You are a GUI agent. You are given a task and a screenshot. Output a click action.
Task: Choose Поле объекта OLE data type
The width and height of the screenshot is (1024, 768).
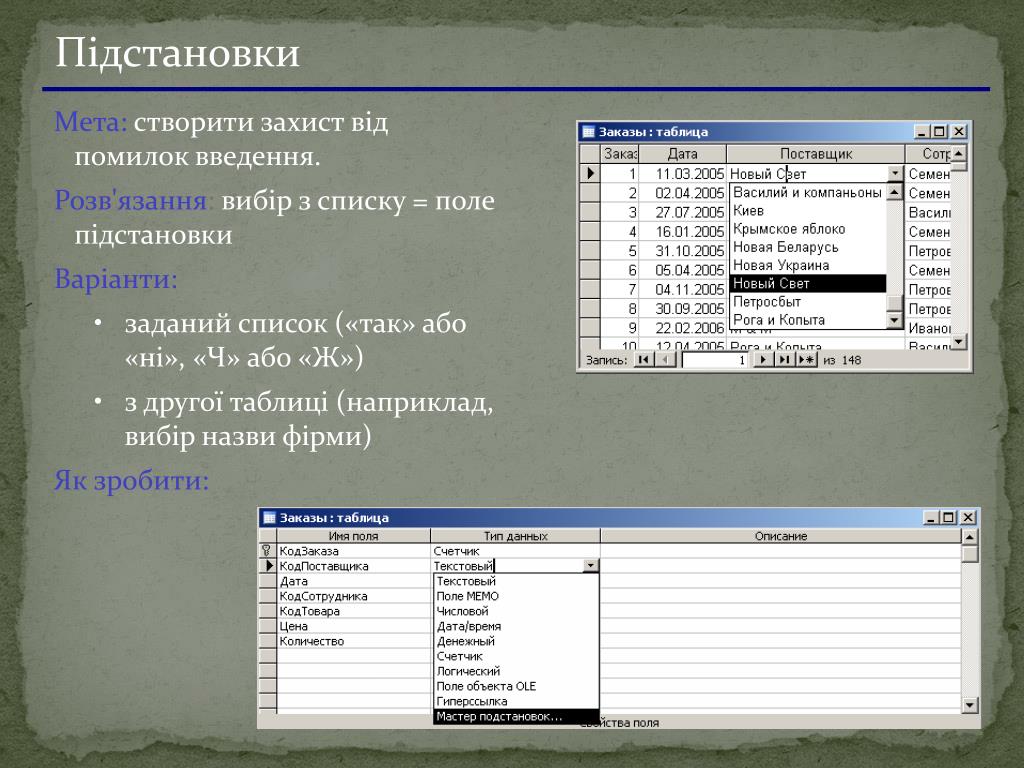[x=516, y=686]
